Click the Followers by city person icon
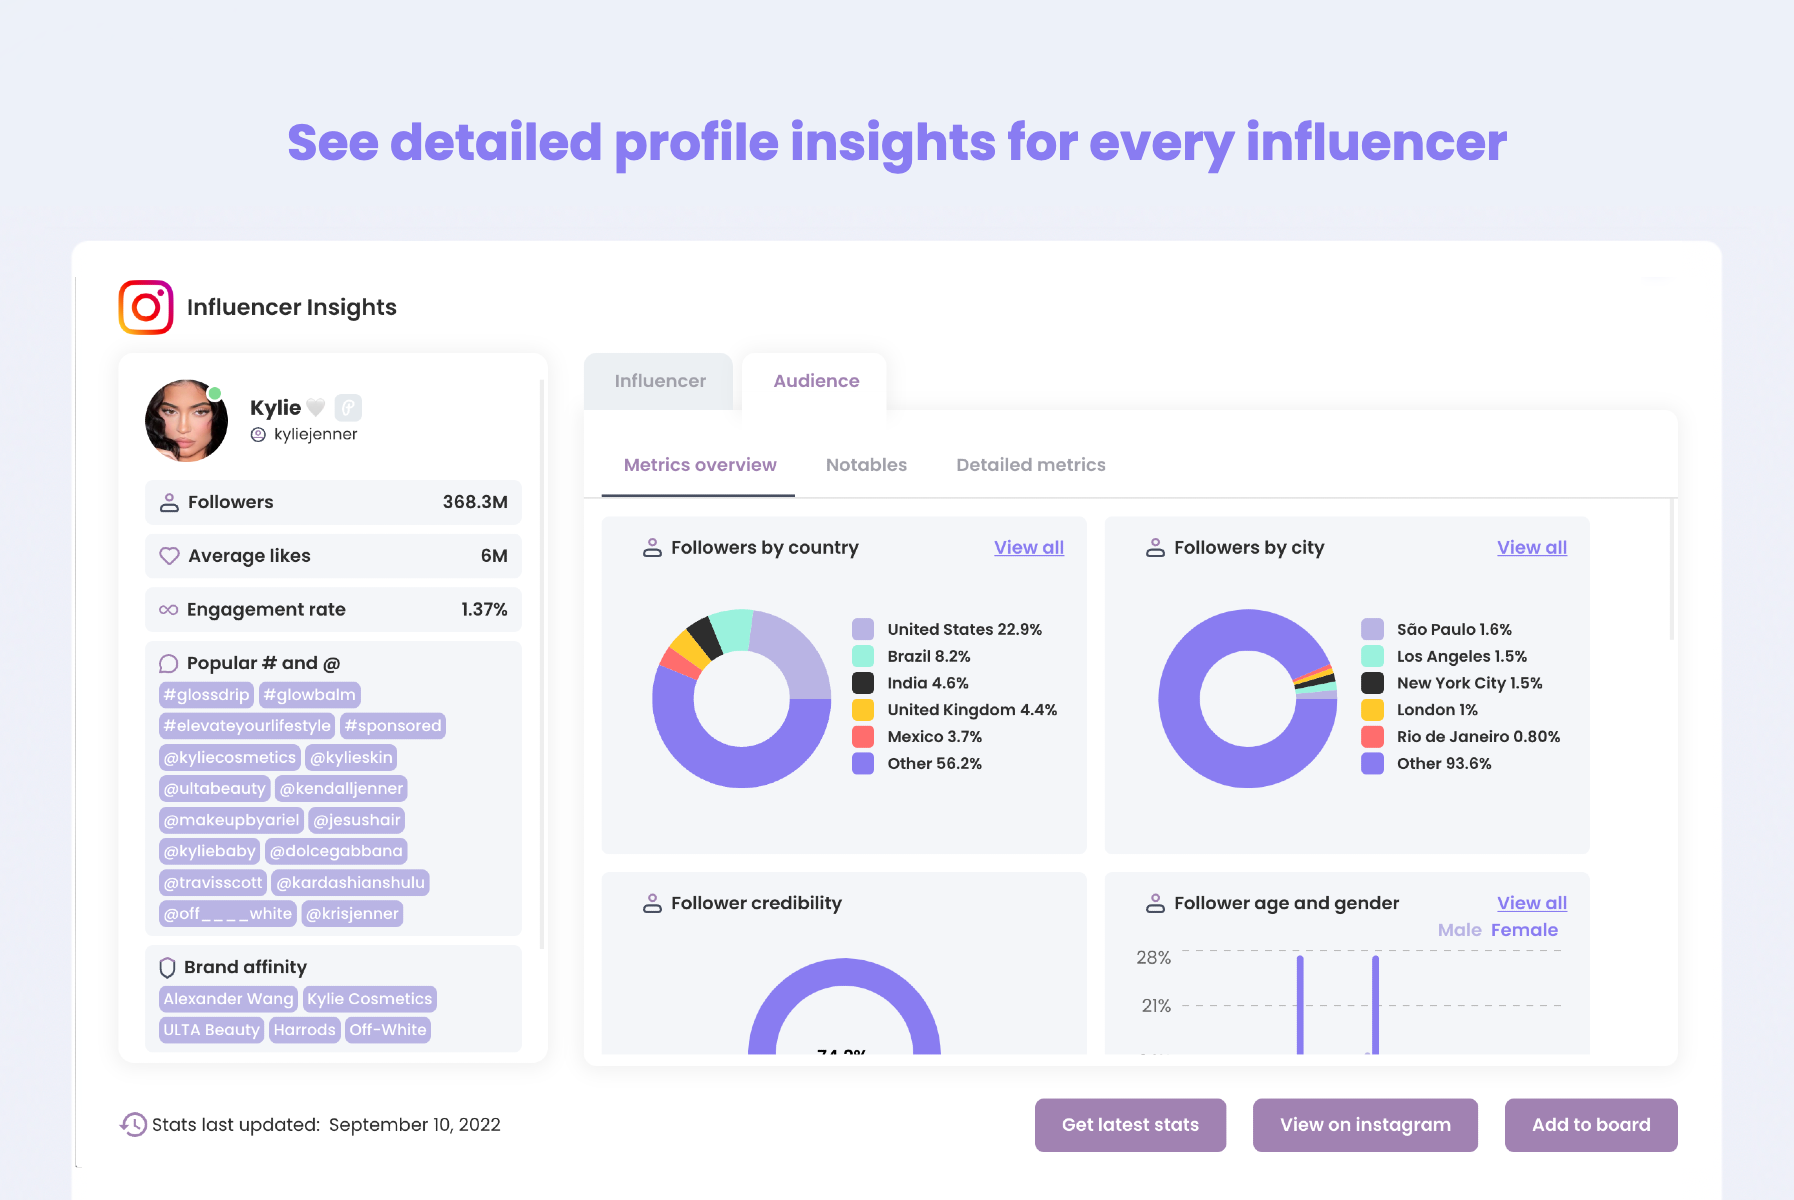 click(1155, 547)
